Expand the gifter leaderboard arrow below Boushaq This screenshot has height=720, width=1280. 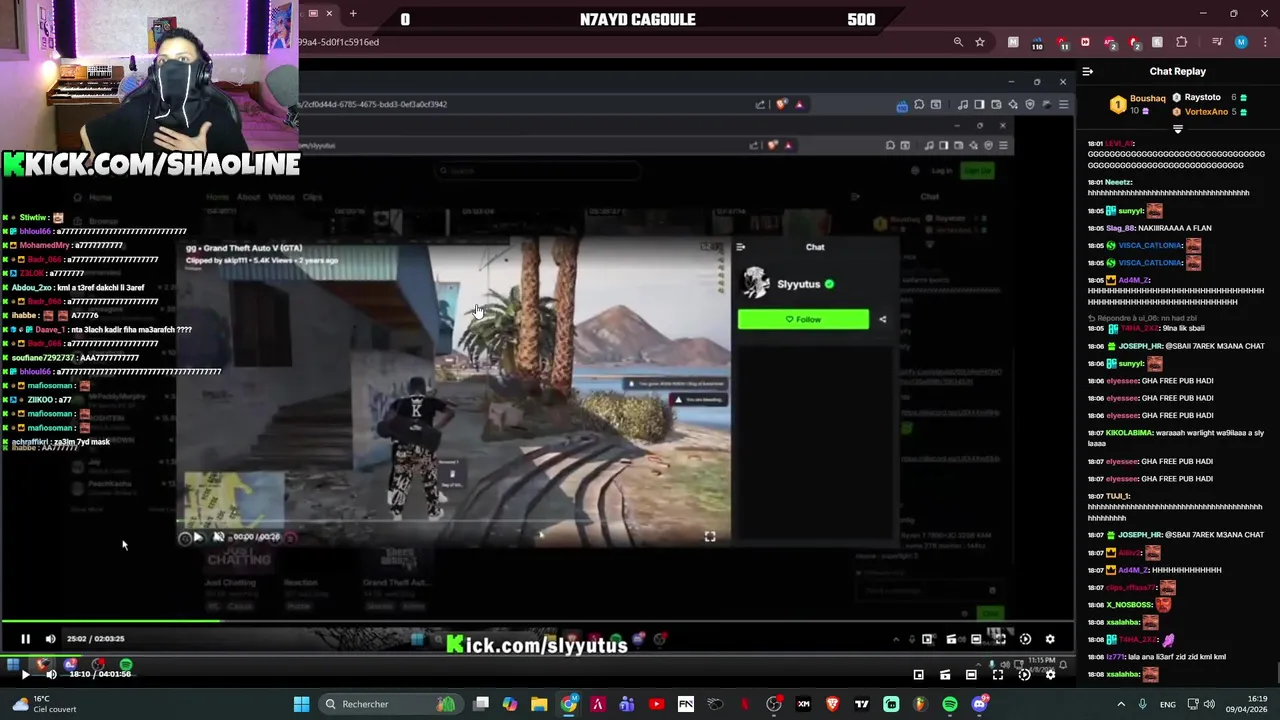1177,129
